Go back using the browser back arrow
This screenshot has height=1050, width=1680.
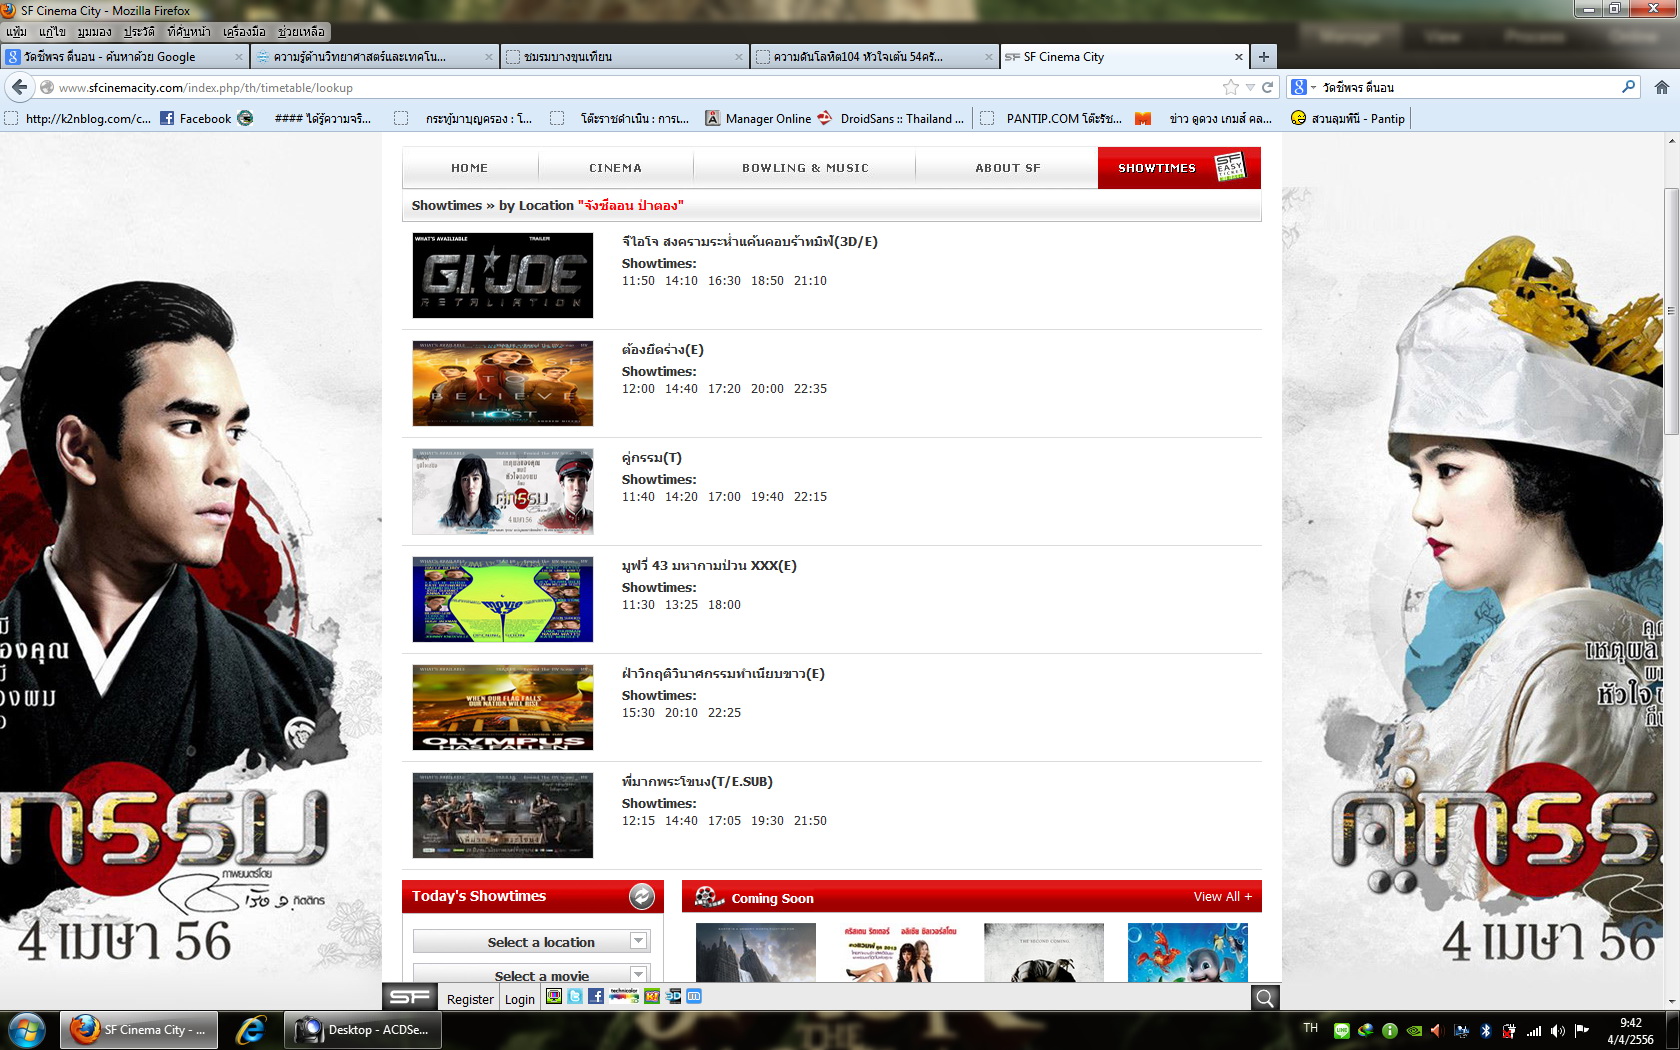[x=19, y=87]
